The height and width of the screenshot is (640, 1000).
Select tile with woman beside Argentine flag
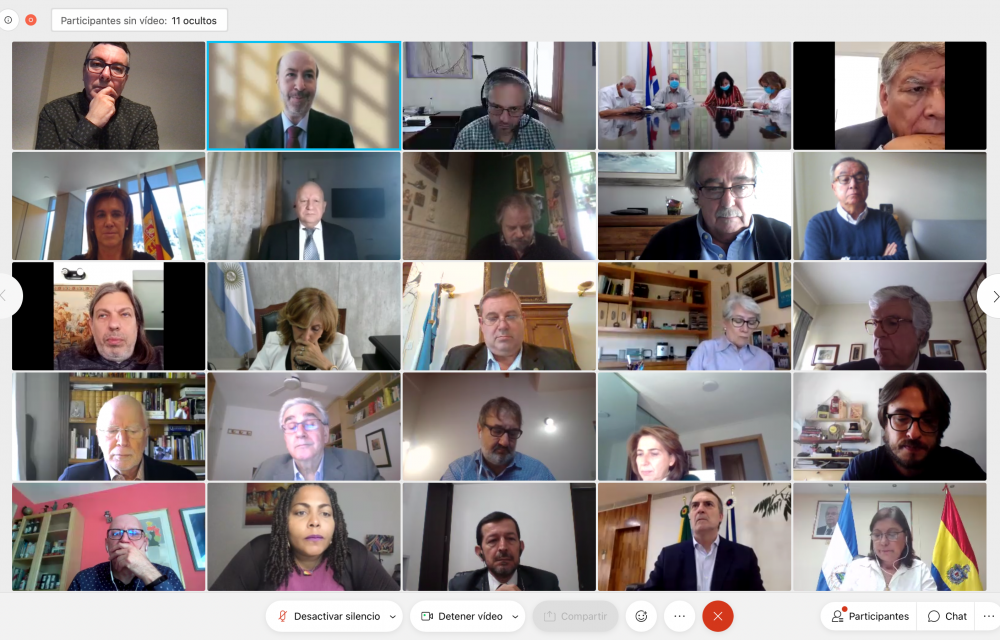coord(304,316)
